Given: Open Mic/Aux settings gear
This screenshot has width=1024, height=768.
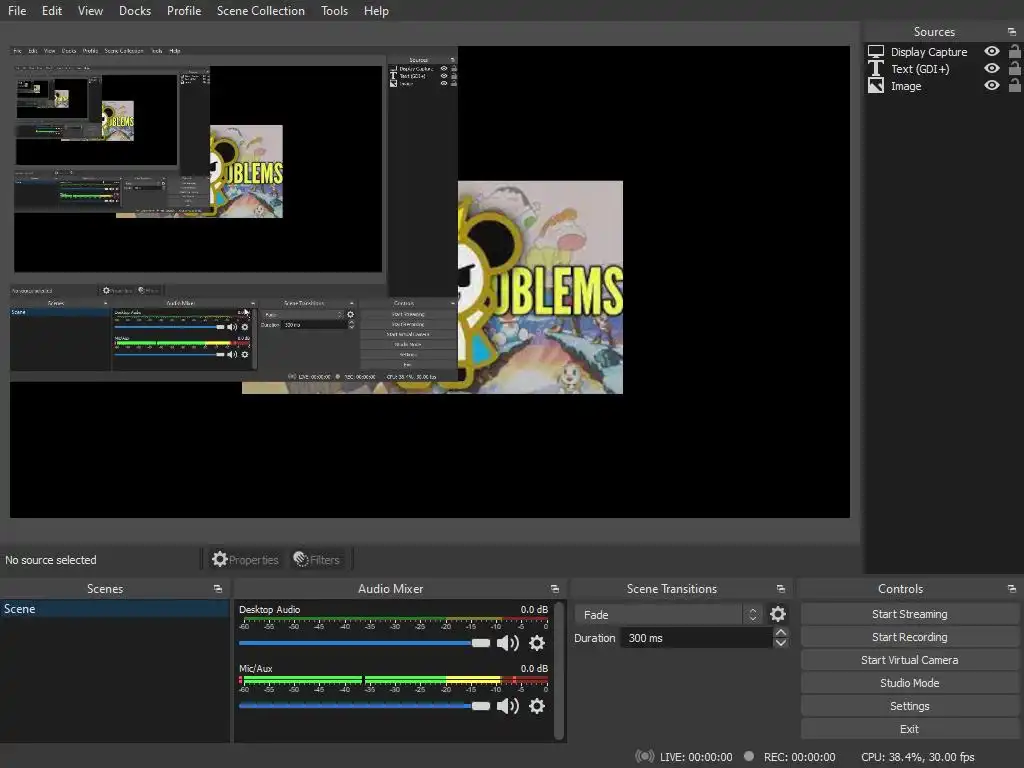Looking at the screenshot, I should [537, 706].
